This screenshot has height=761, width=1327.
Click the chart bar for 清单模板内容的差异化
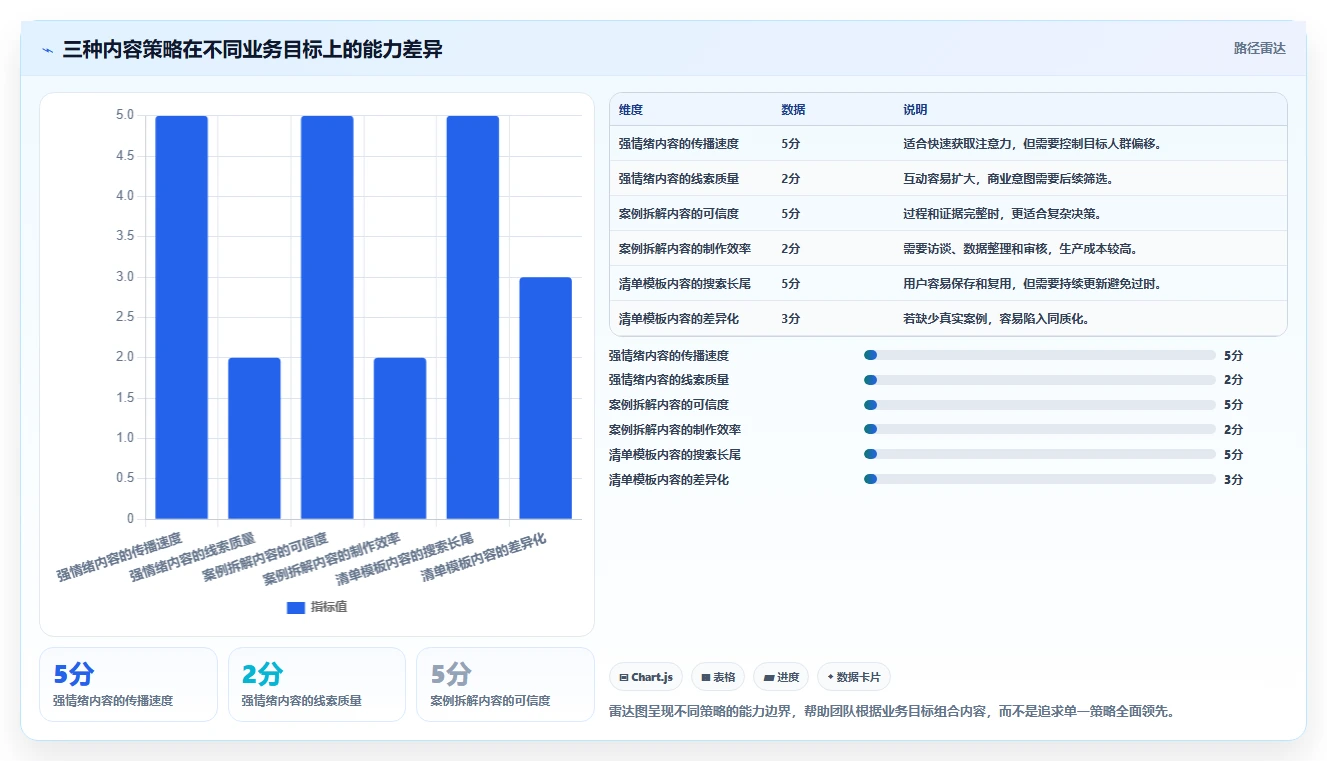(x=545, y=398)
